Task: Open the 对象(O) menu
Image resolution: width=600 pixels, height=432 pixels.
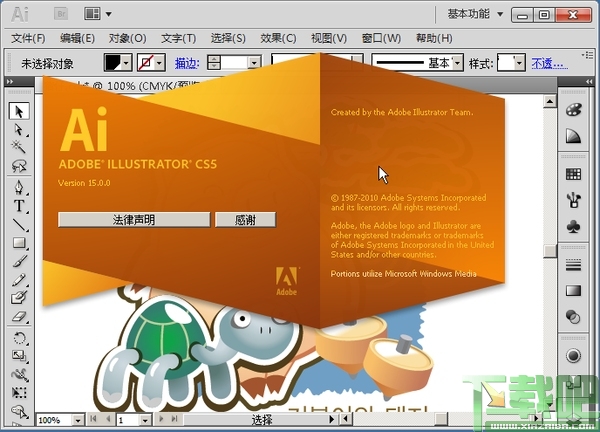Action: (x=127, y=38)
